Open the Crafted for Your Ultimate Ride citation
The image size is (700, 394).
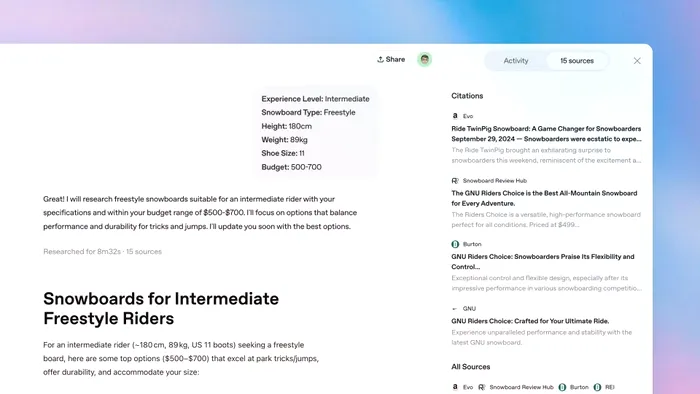[x=530, y=321]
